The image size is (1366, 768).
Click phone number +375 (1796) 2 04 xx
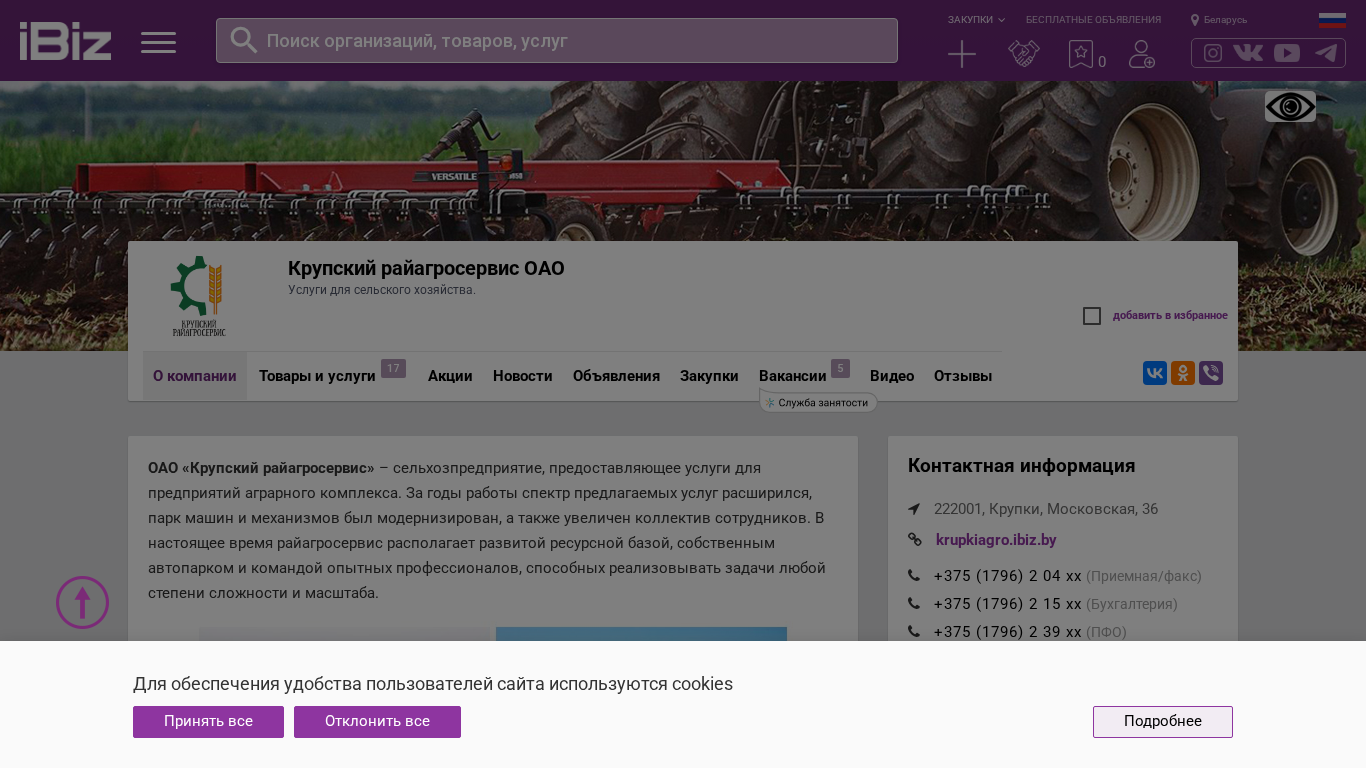coord(1007,576)
